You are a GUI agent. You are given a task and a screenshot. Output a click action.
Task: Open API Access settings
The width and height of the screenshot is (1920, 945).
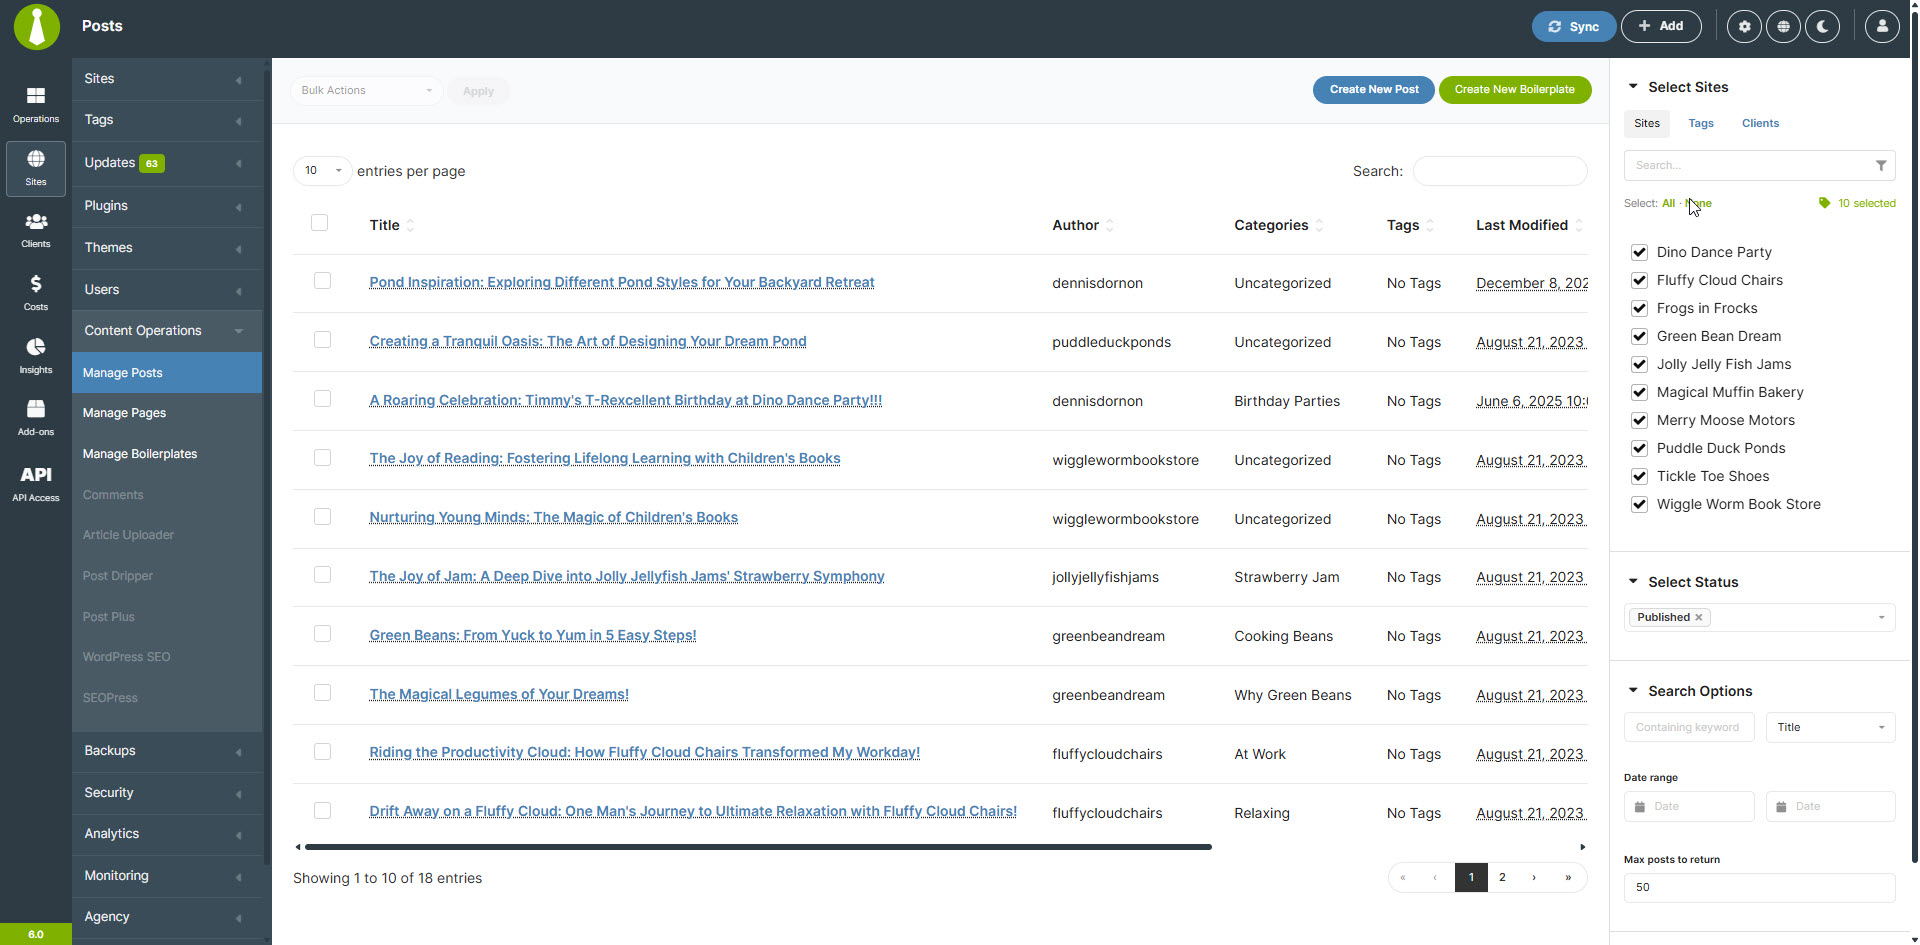pyautogui.click(x=35, y=482)
